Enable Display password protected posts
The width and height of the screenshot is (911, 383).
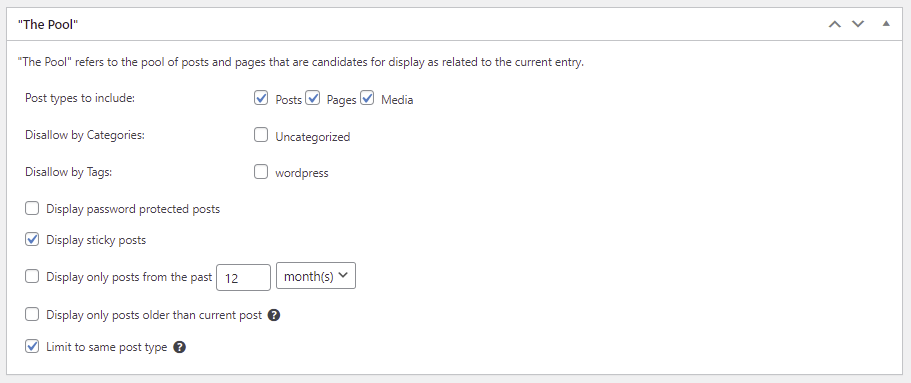32,208
